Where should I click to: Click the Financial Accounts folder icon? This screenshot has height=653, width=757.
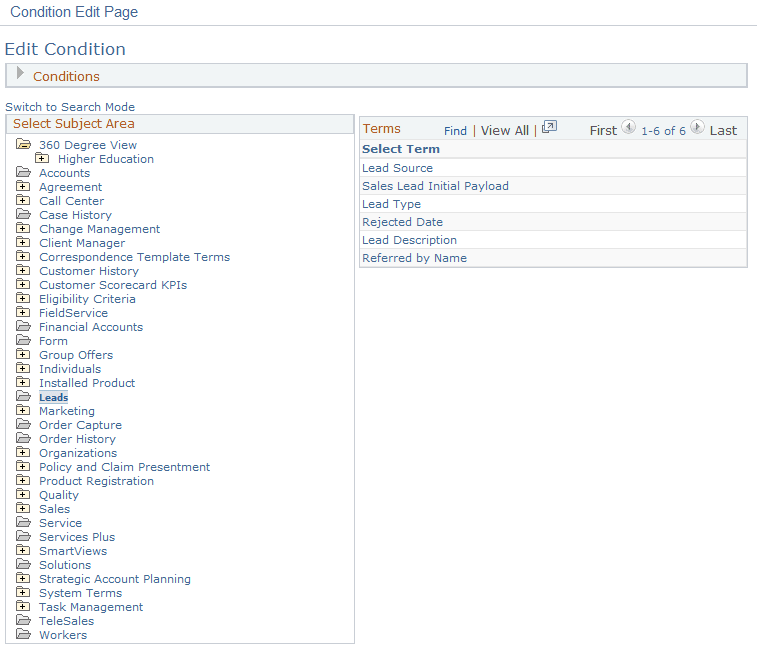tap(23, 326)
